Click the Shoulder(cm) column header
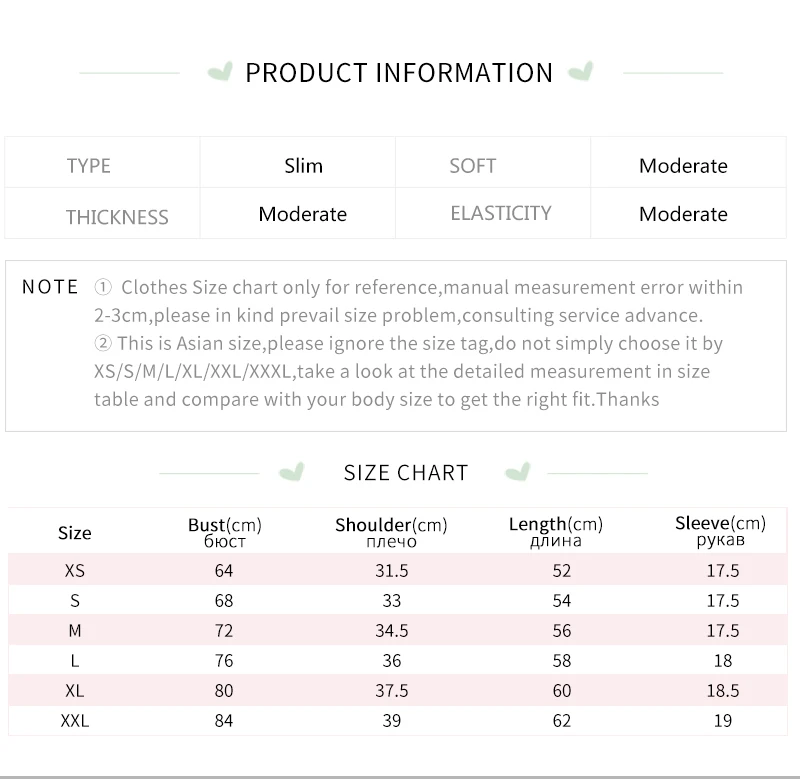Screen dimensions: 800x779 pos(391,532)
